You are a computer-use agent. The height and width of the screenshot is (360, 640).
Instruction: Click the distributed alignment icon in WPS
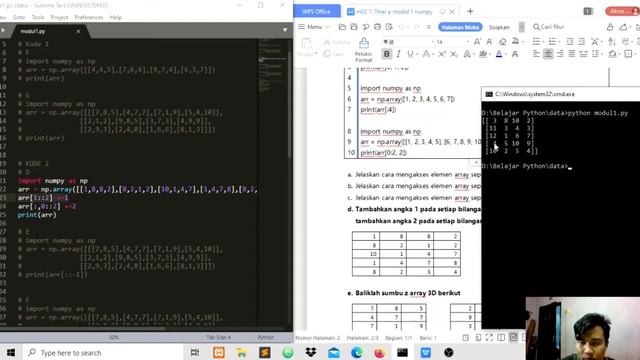584,54
